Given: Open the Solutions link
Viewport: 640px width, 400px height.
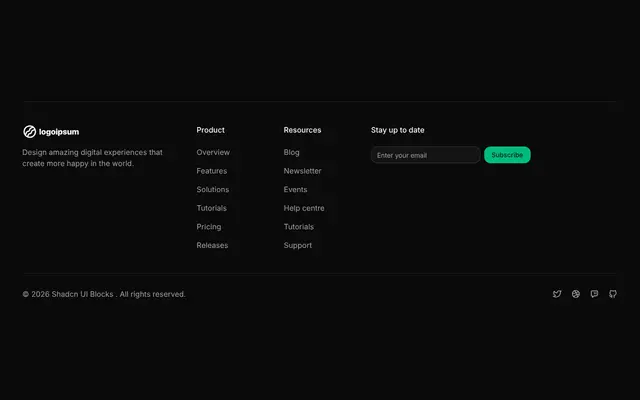Looking at the screenshot, I should (213, 189).
